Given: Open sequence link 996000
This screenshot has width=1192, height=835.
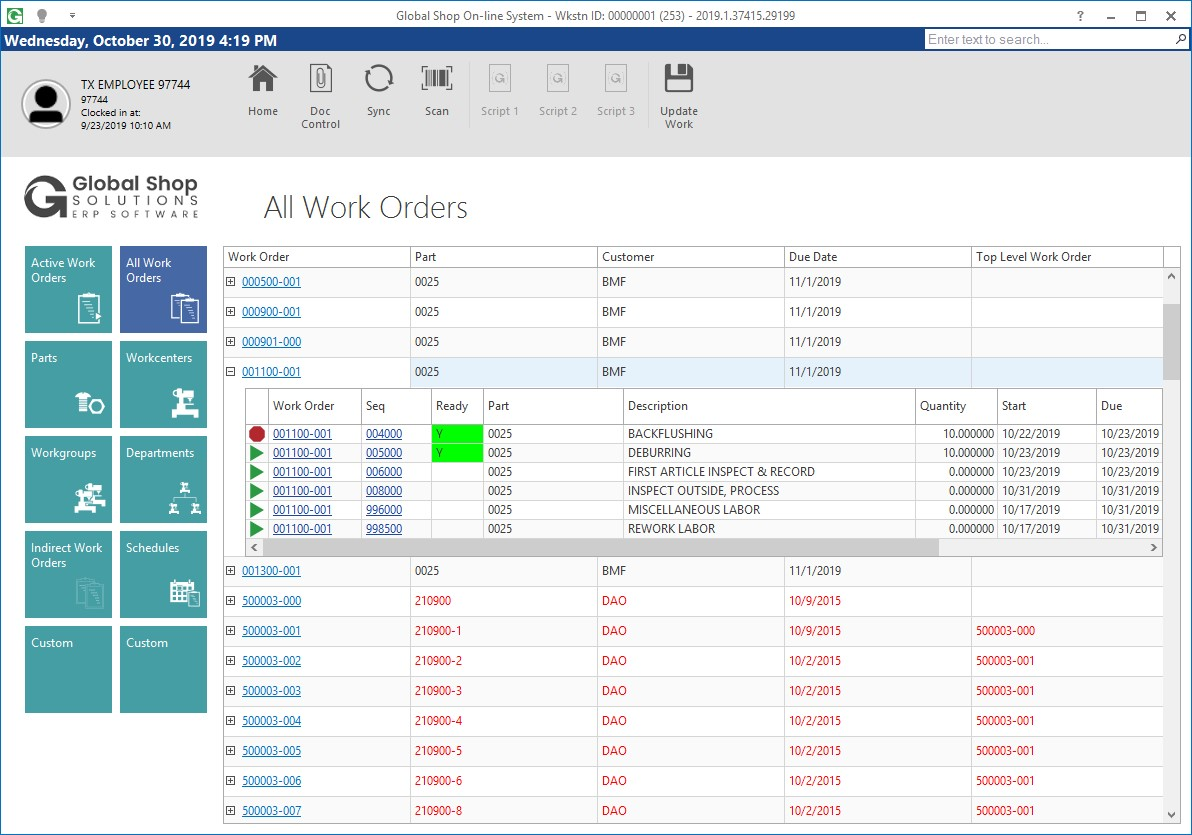Looking at the screenshot, I should point(384,510).
